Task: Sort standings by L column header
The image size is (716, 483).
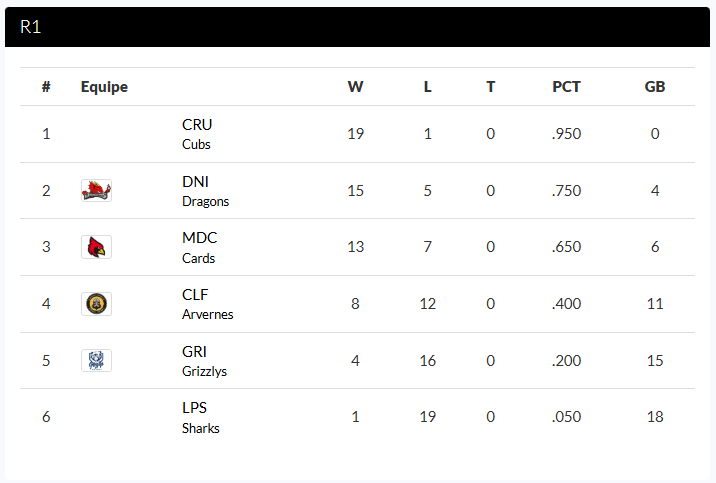Action: pos(427,87)
